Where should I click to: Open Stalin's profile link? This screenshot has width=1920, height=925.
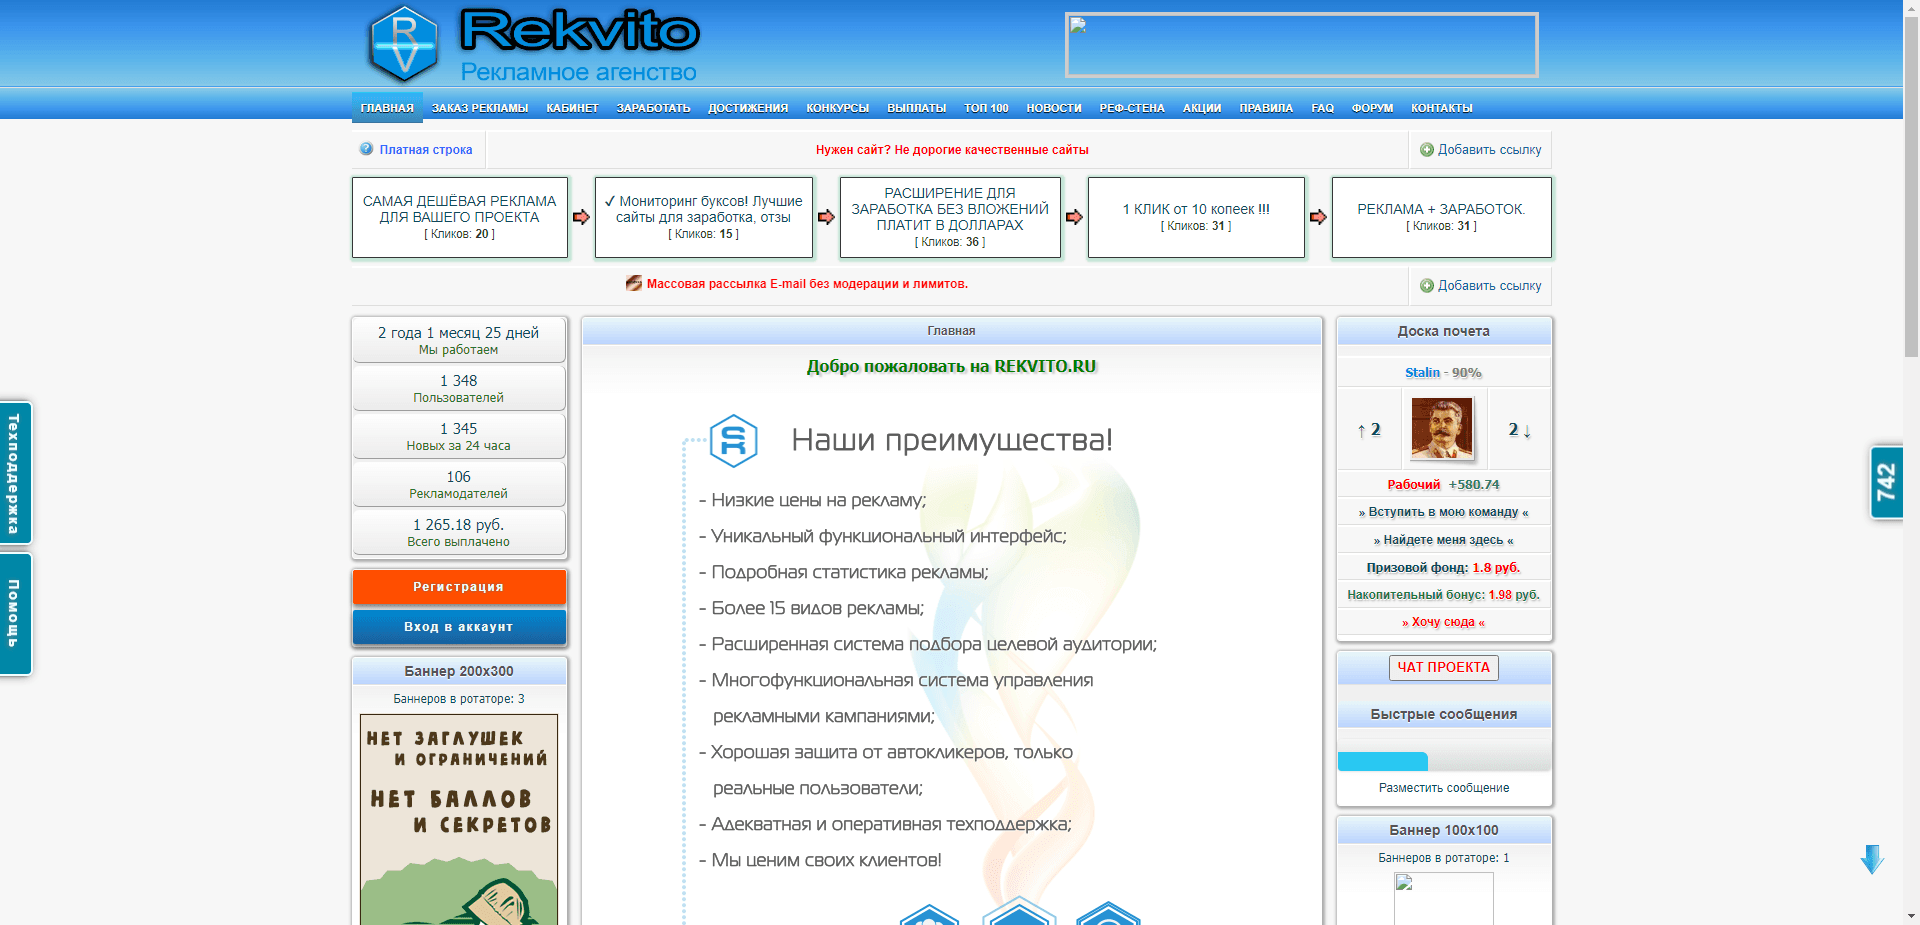1422,371
